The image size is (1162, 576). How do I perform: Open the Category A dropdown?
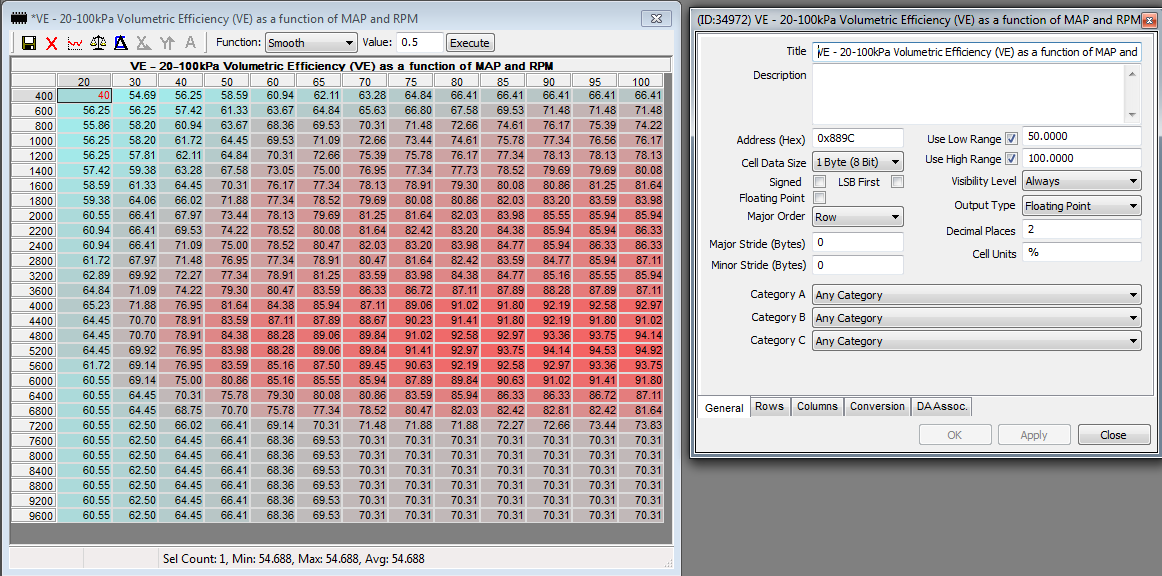tap(976, 295)
